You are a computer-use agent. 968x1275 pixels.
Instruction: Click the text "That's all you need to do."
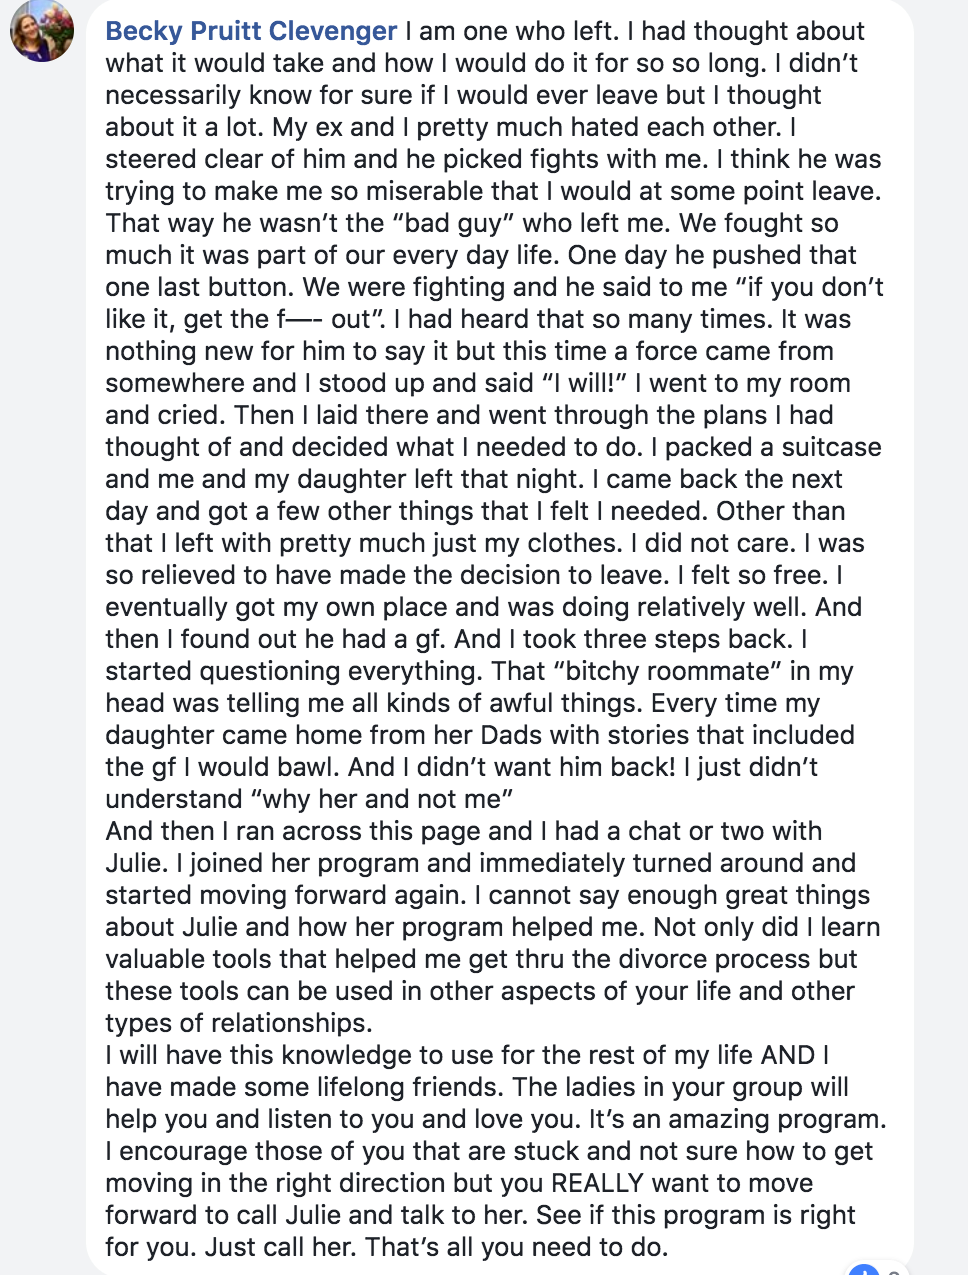click(x=517, y=1247)
